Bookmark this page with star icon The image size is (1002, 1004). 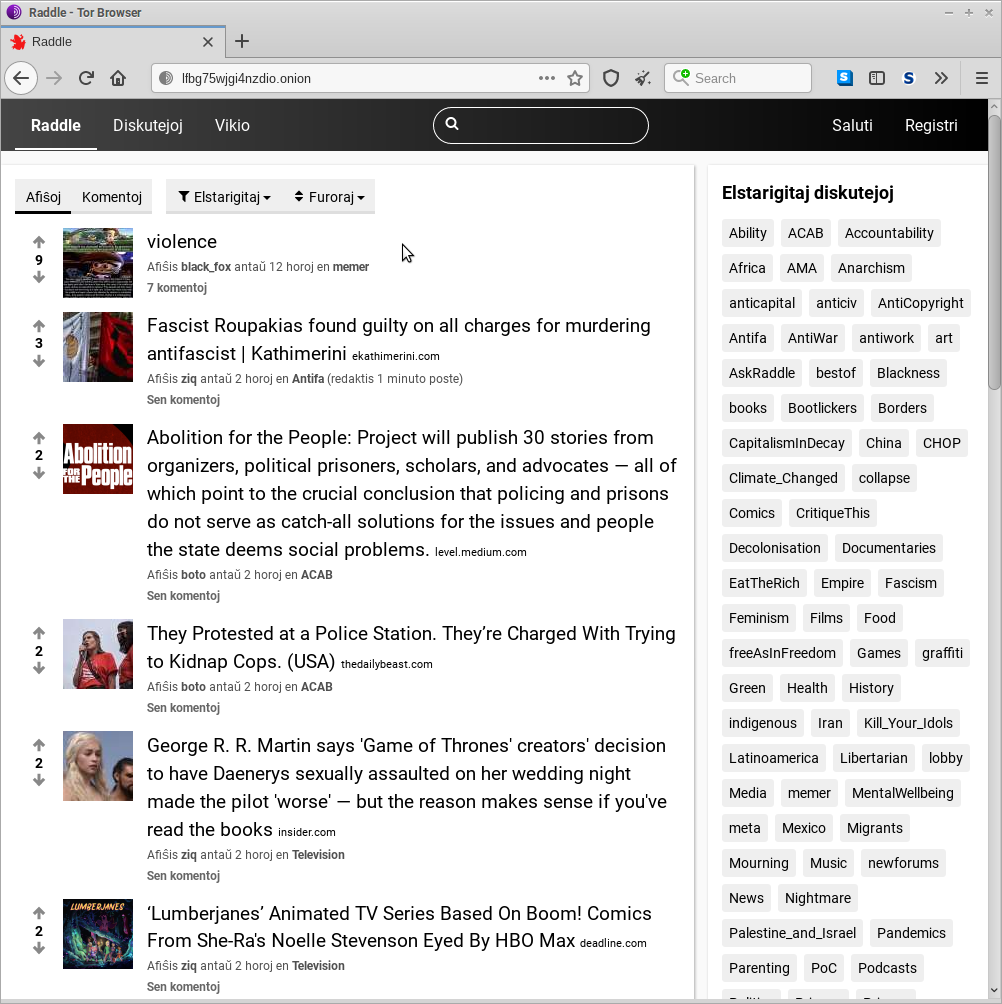coord(575,78)
